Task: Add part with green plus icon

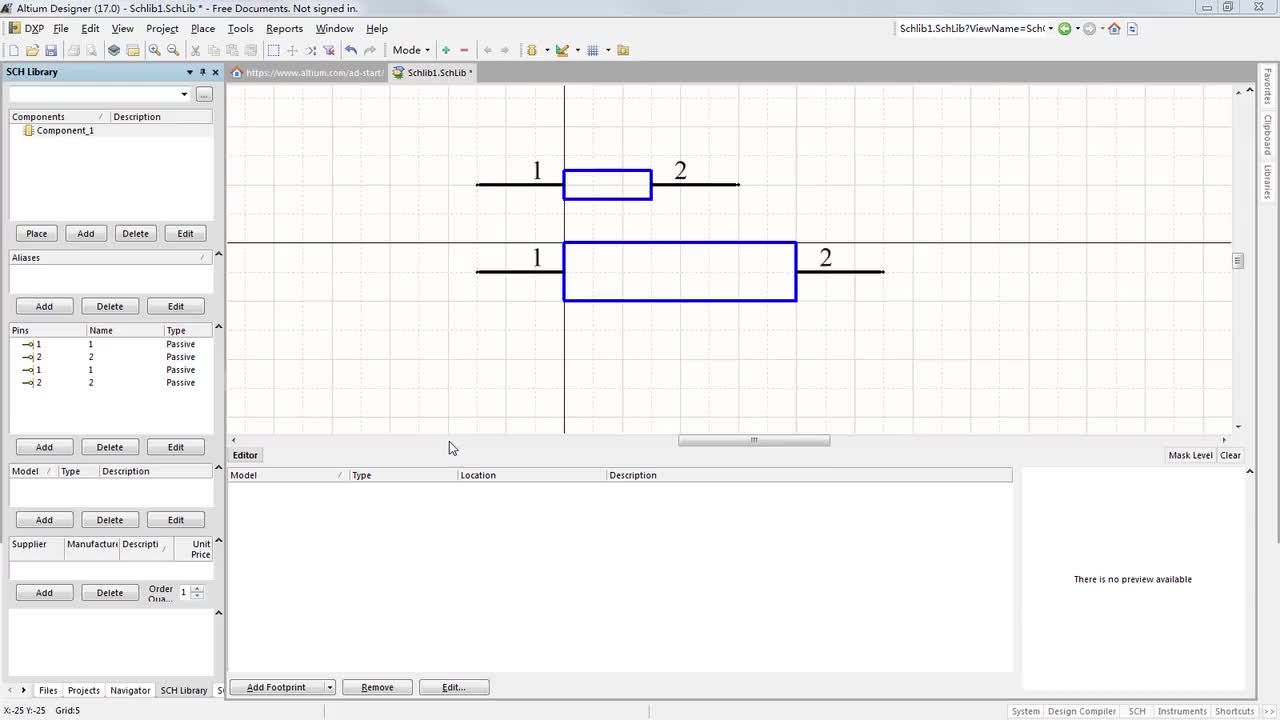Action: (446, 50)
